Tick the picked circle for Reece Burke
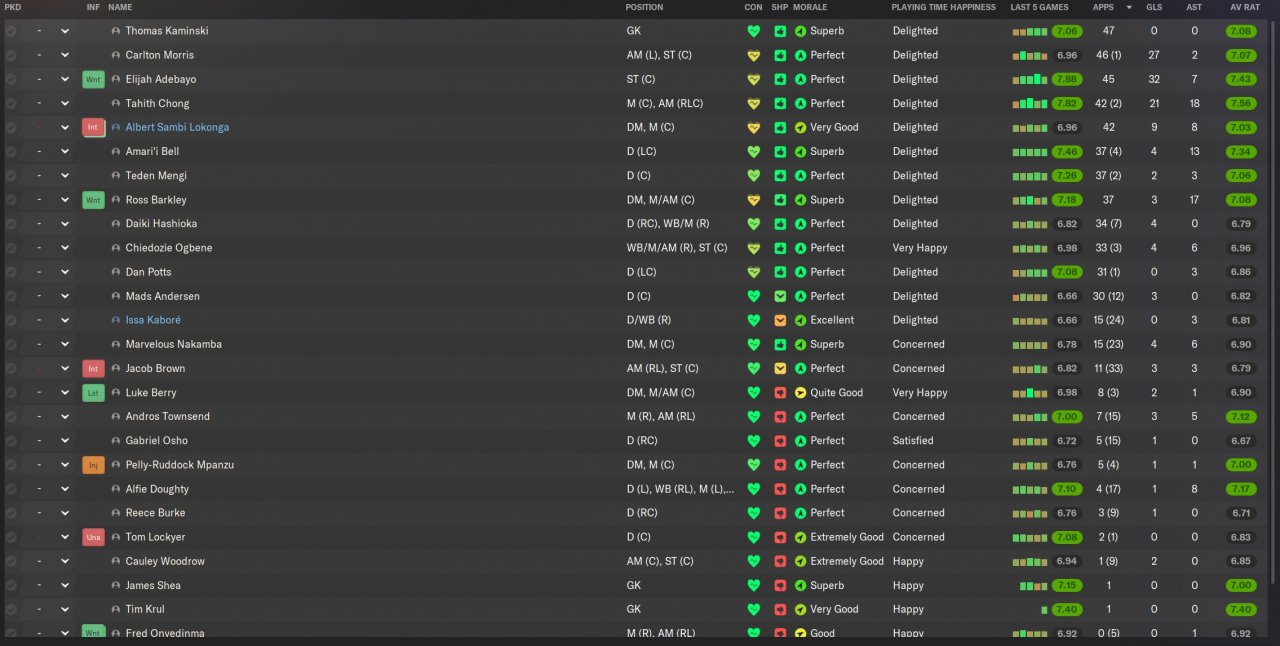The width and height of the screenshot is (1280, 646). (11, 513)
